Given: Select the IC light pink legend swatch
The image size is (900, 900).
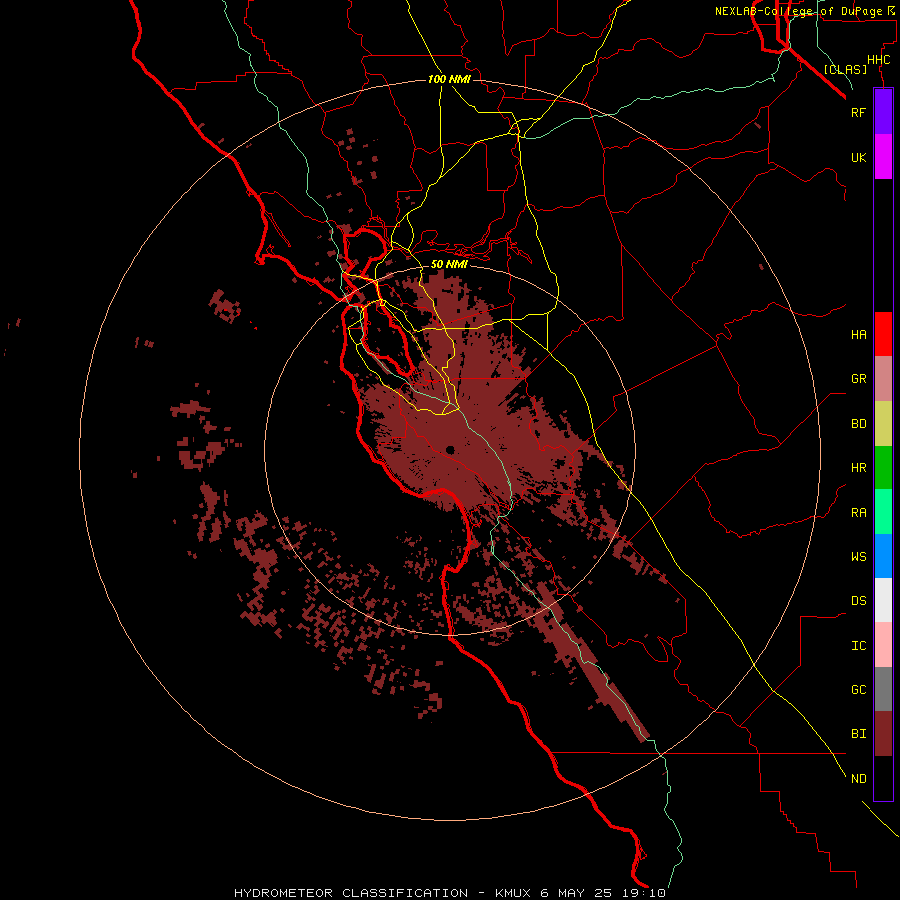Looking at the screenshot, I should 883,645.
